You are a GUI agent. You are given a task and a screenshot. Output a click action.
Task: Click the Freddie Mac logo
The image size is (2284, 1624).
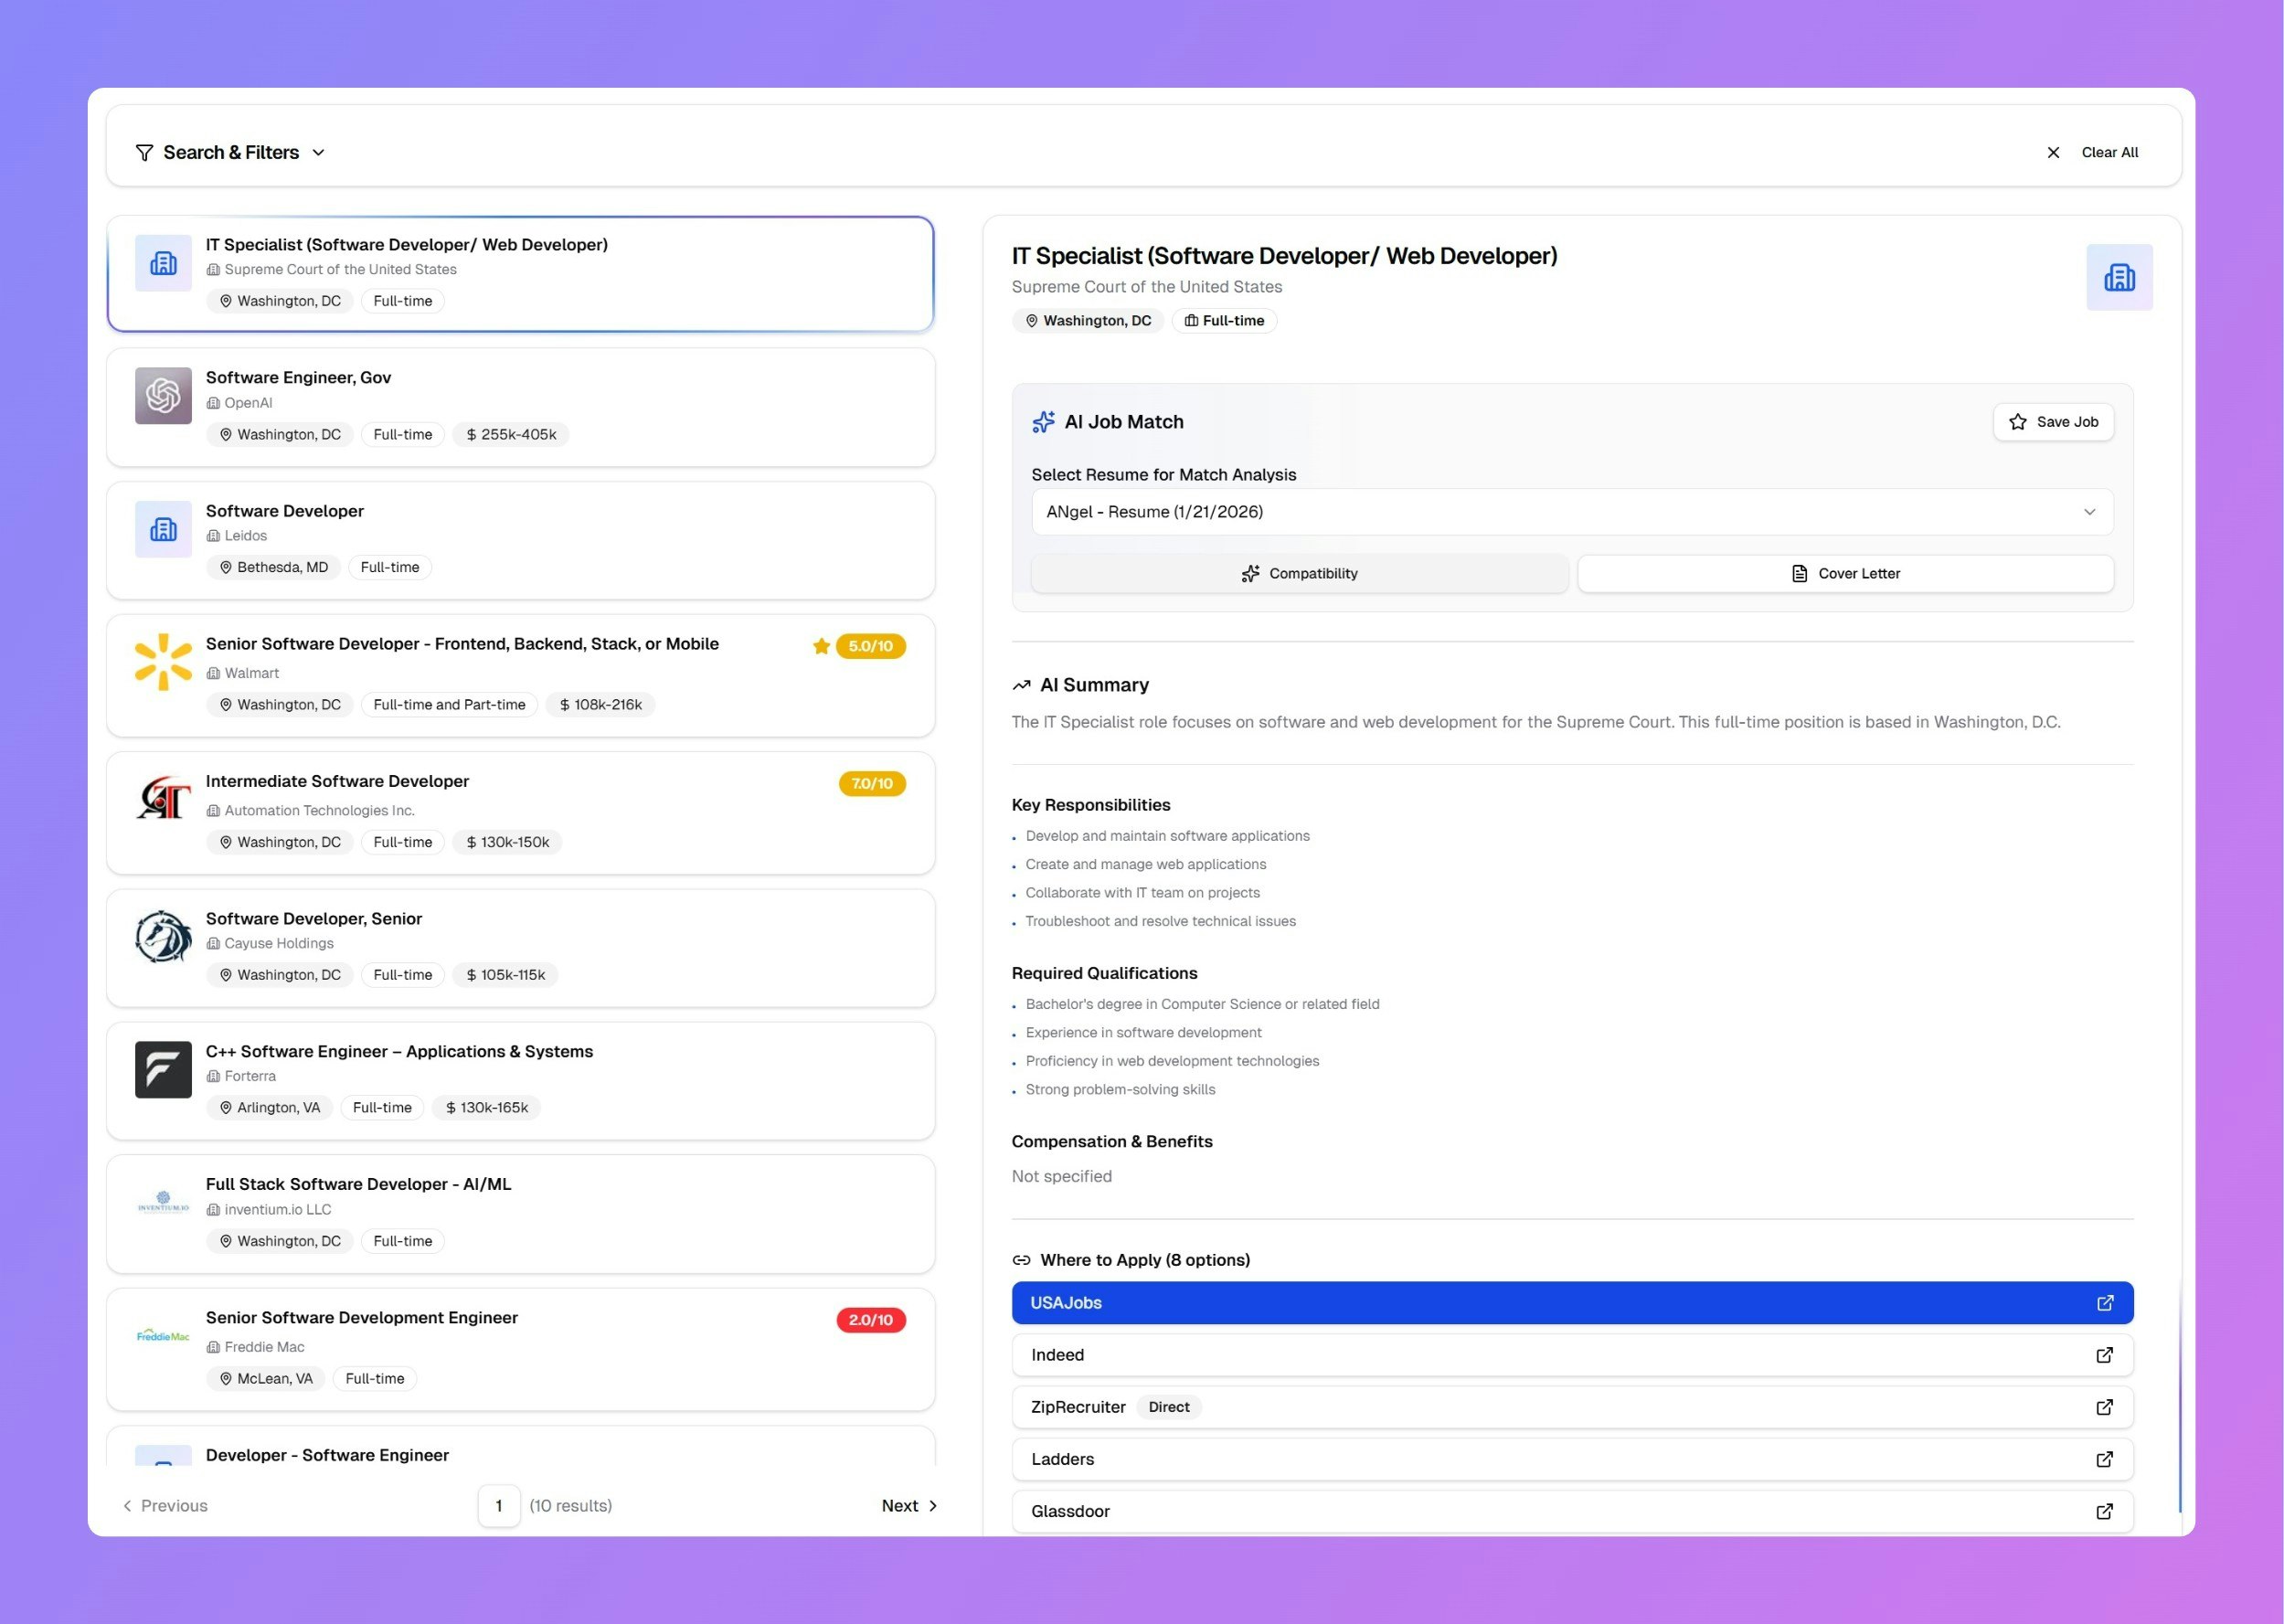pos(162,1335)
